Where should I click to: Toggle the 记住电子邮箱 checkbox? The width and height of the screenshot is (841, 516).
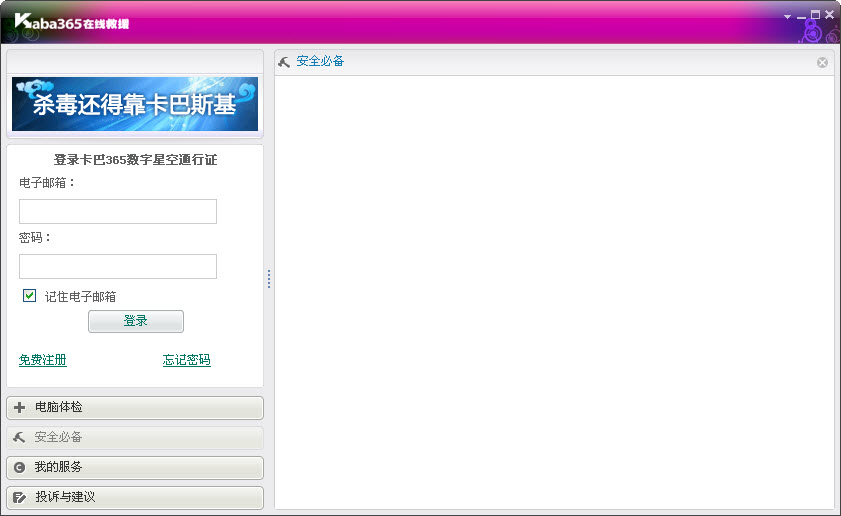point(30,296)
